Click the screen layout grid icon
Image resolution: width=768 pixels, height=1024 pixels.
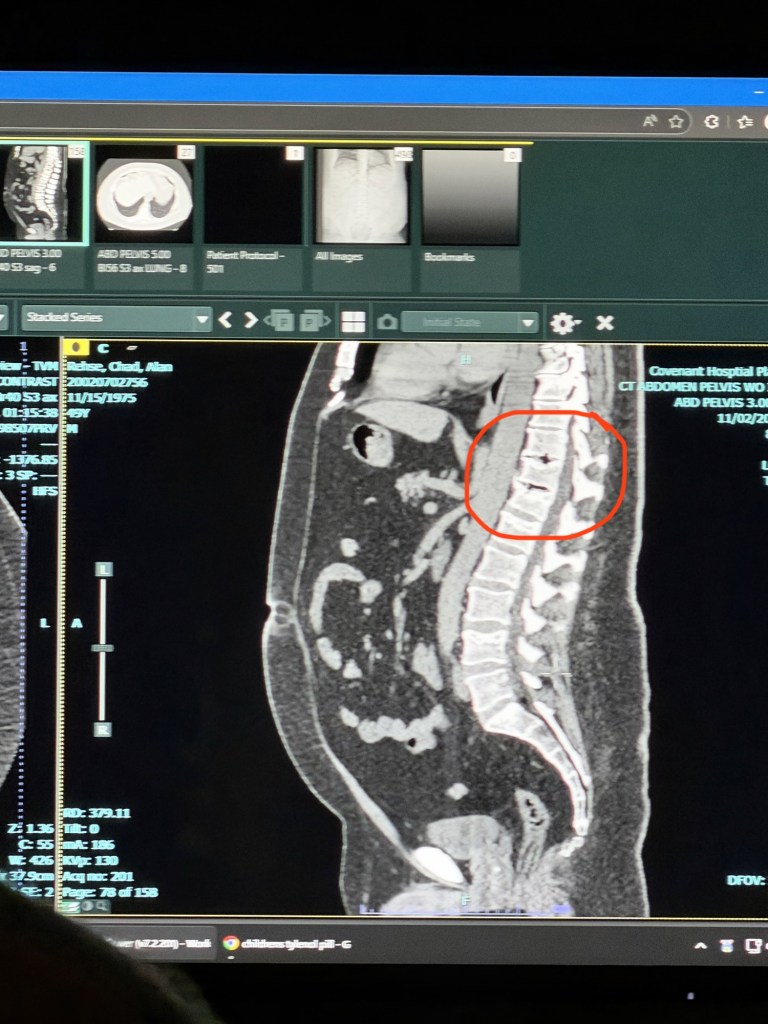coord(352,322)
